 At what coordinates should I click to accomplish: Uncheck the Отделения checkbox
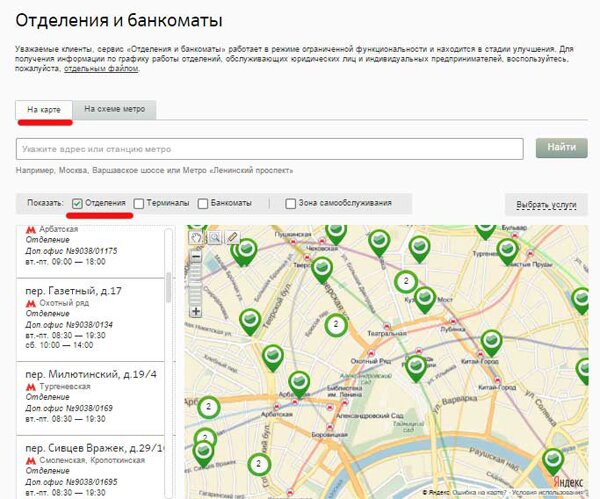point(77,204)
